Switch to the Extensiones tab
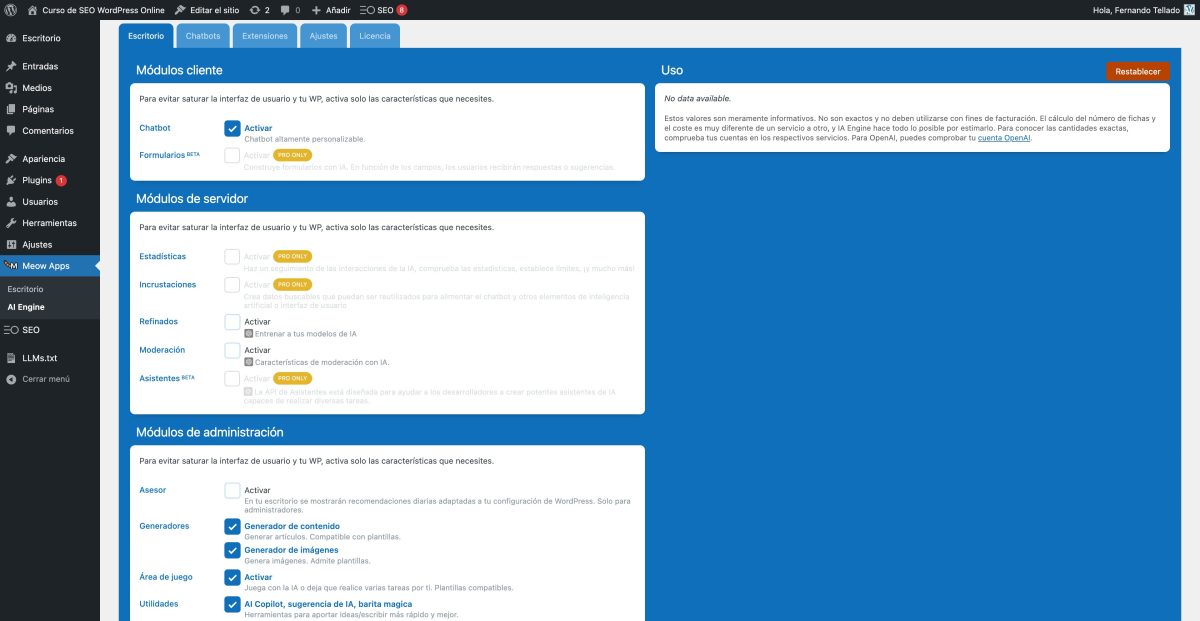The height and width of the screenshot is (621, 1200). pyautogui.click(x=265, y=36)
